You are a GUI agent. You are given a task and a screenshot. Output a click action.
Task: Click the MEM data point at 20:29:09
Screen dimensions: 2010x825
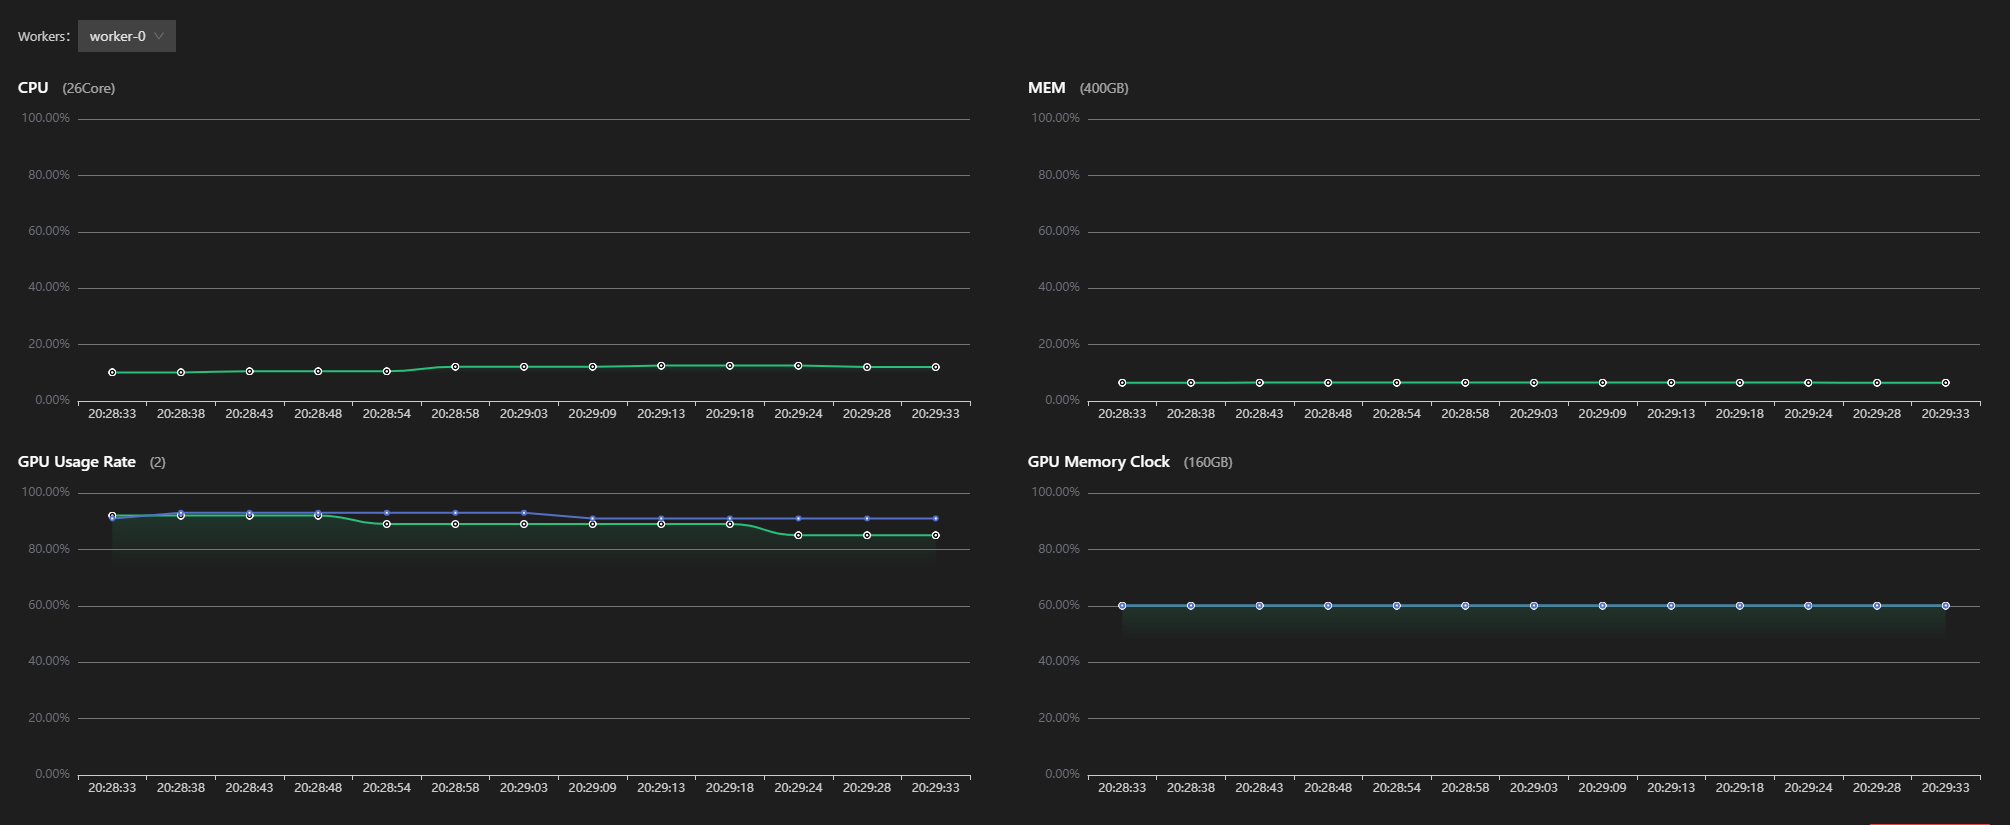pos(1602,383)
